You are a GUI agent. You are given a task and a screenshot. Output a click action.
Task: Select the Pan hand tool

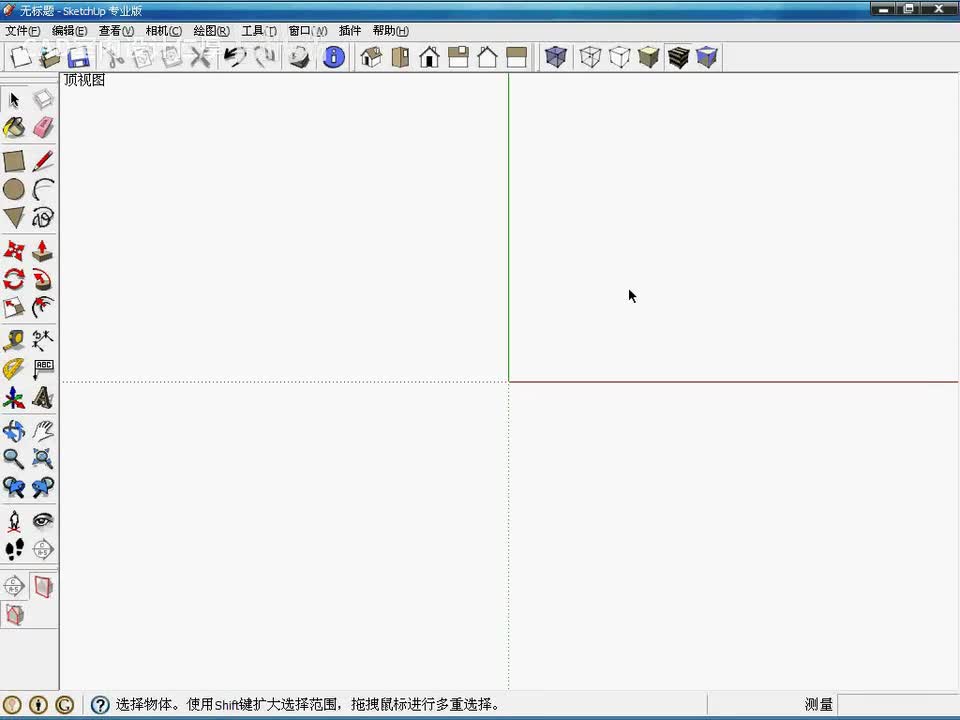point(43,431)
